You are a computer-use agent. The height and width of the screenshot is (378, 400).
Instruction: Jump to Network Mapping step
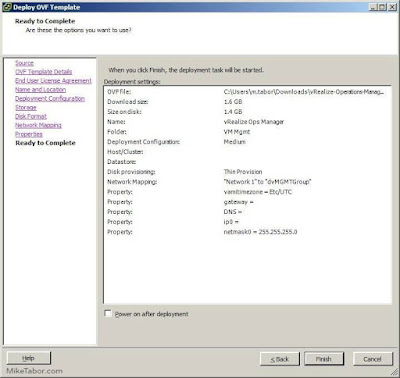tap(38, 125)
